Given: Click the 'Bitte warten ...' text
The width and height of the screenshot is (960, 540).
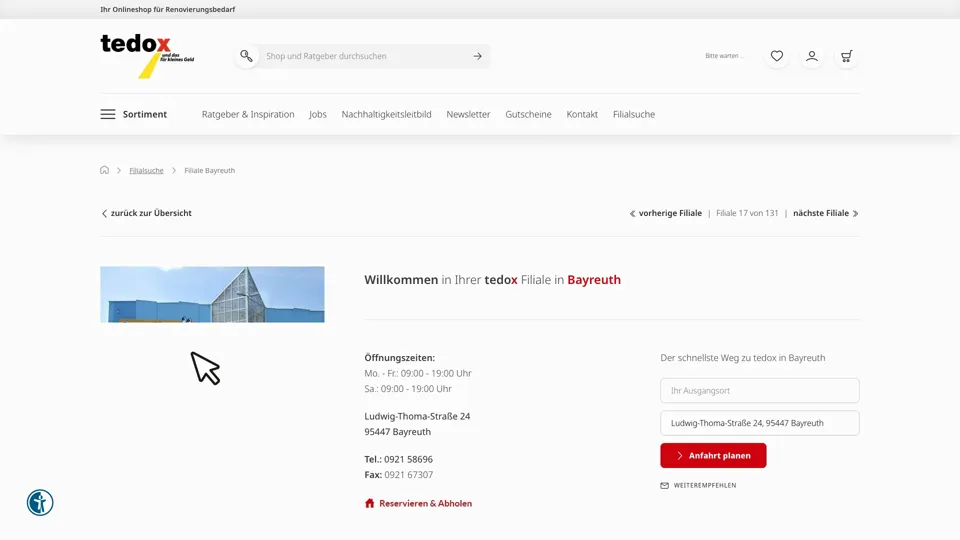Looking at the screenshot, I should pos(724,56).
